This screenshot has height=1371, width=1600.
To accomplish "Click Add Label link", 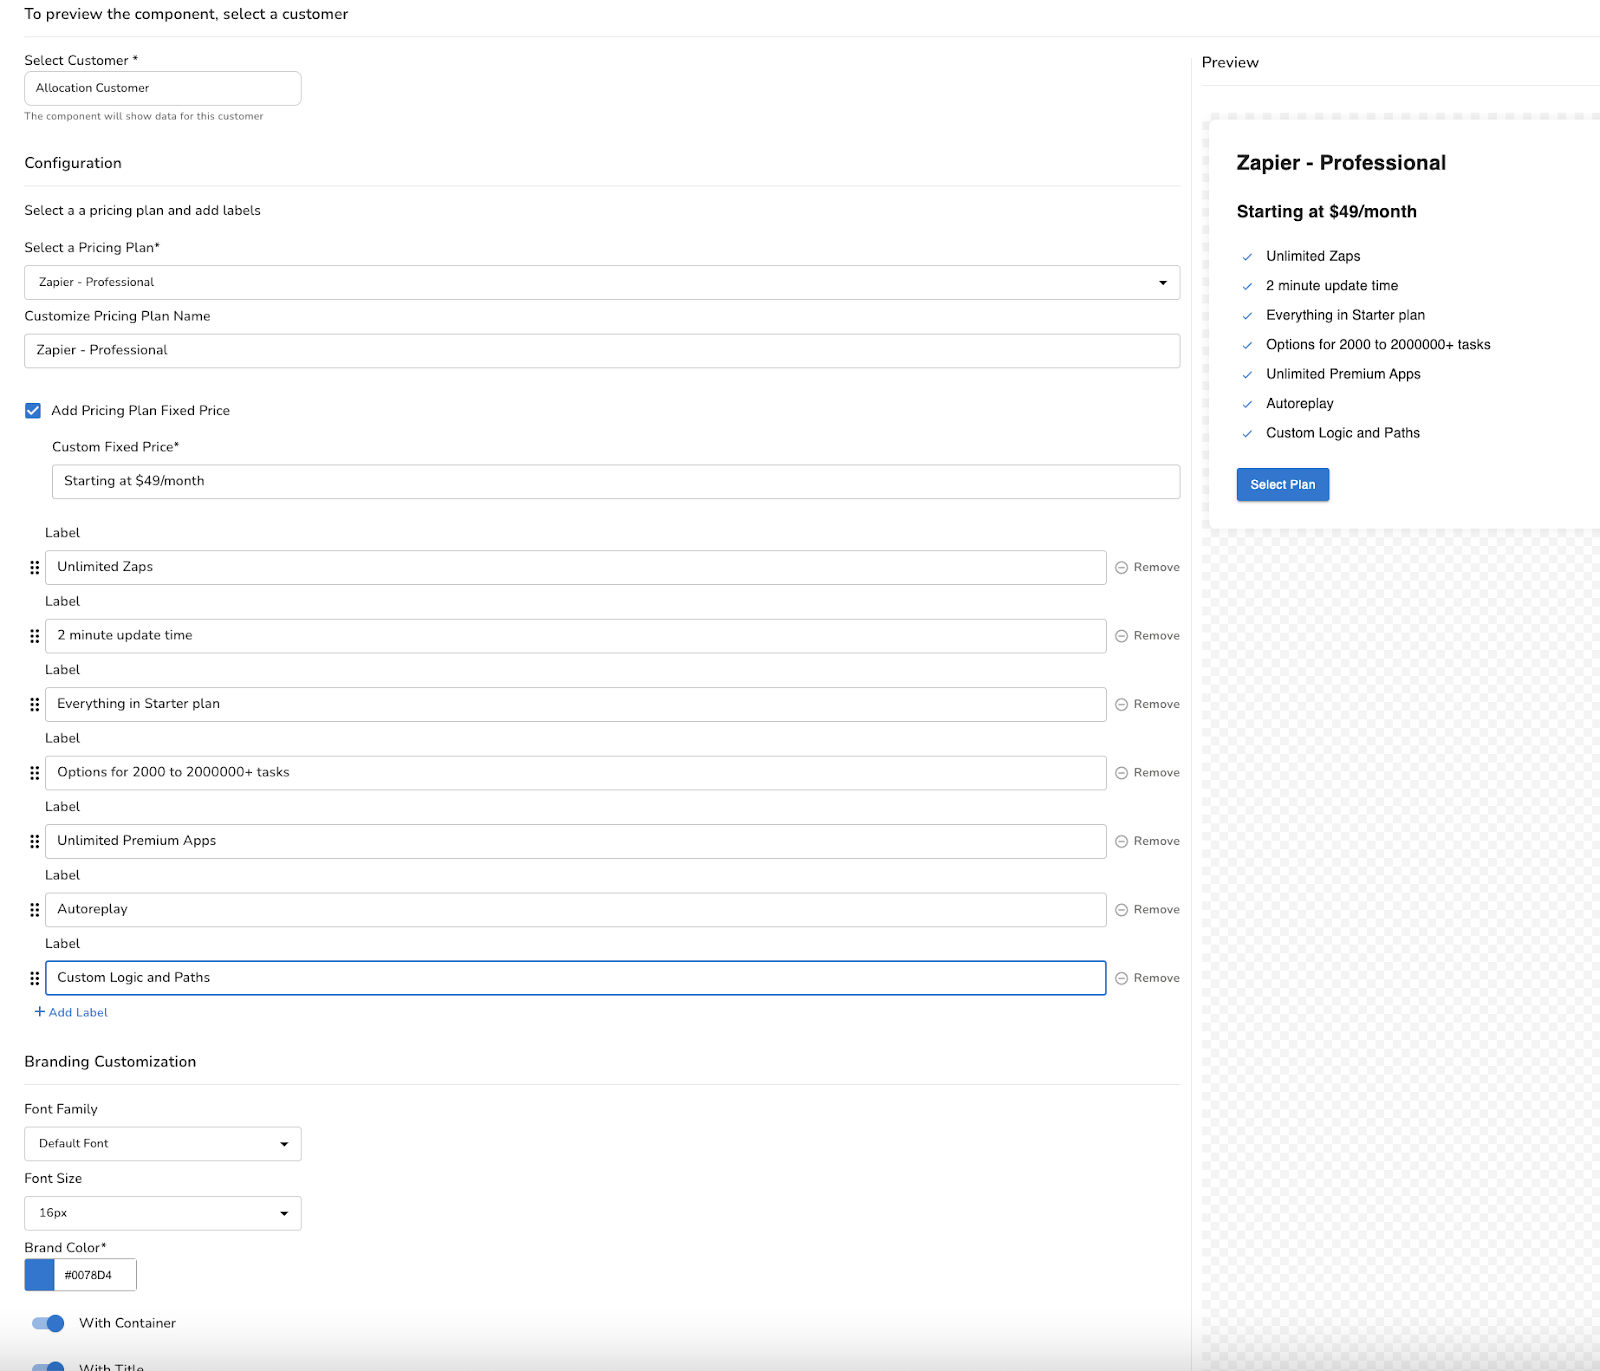I will (71, 1013).
